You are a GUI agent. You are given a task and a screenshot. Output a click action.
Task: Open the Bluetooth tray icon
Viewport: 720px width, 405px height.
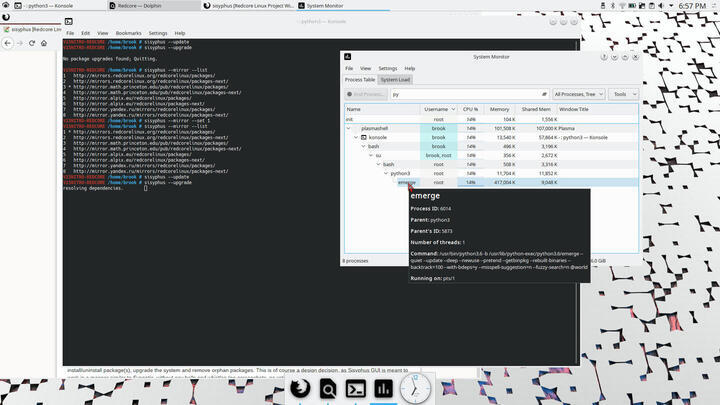click(x=613, y=6)
